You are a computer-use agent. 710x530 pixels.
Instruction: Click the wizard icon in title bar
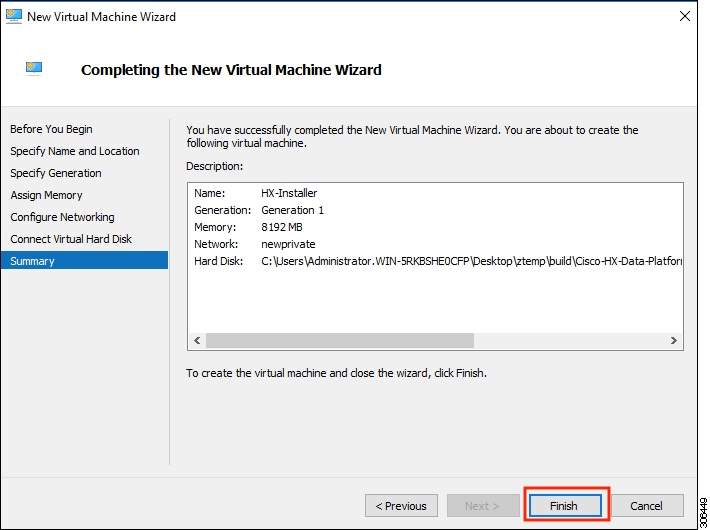pyautogui.click(x=13, y=17)
